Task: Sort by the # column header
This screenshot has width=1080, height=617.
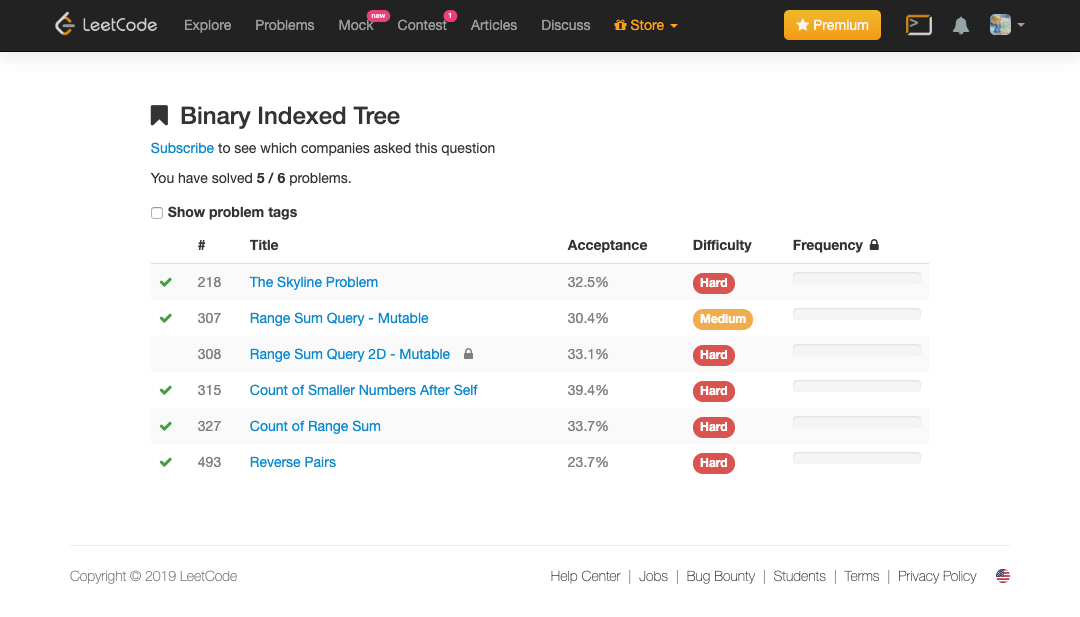Action: click(201, 245)
